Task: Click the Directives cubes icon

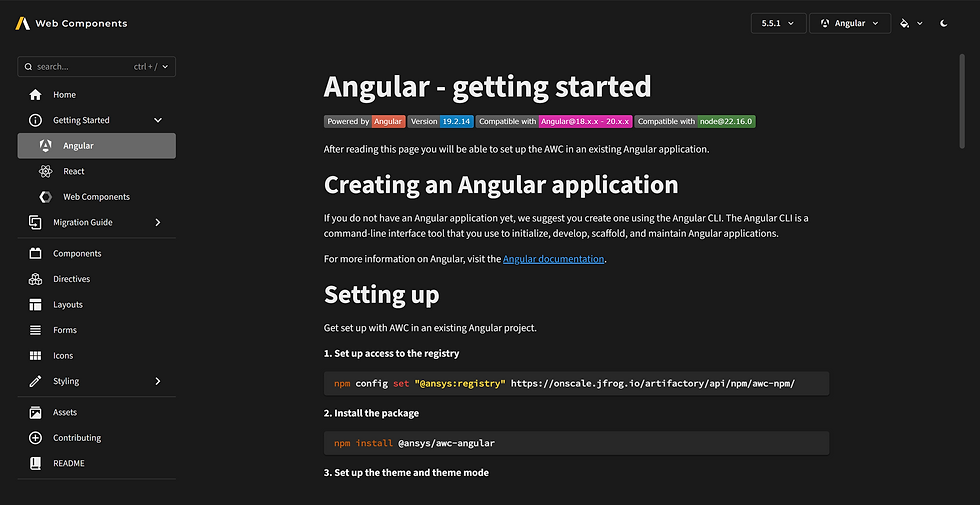Action: coord(36,279)
